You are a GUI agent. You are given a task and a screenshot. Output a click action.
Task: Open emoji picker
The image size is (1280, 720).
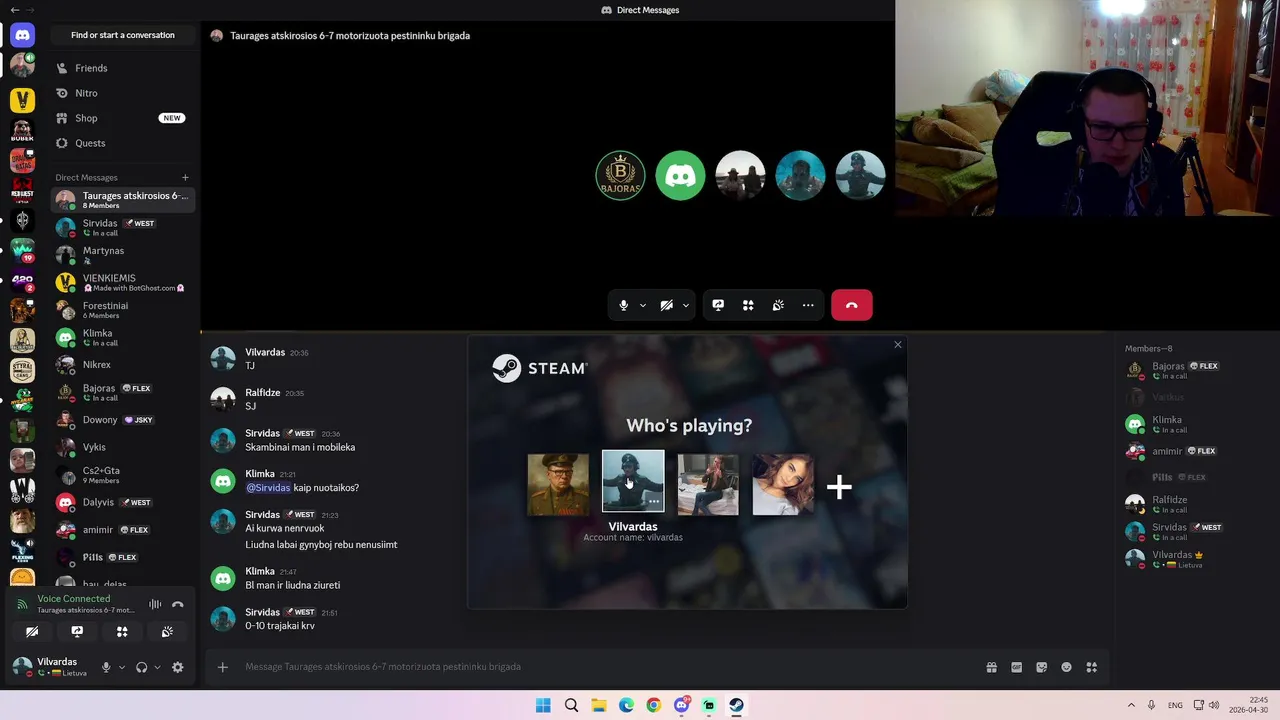[1066, 667]
